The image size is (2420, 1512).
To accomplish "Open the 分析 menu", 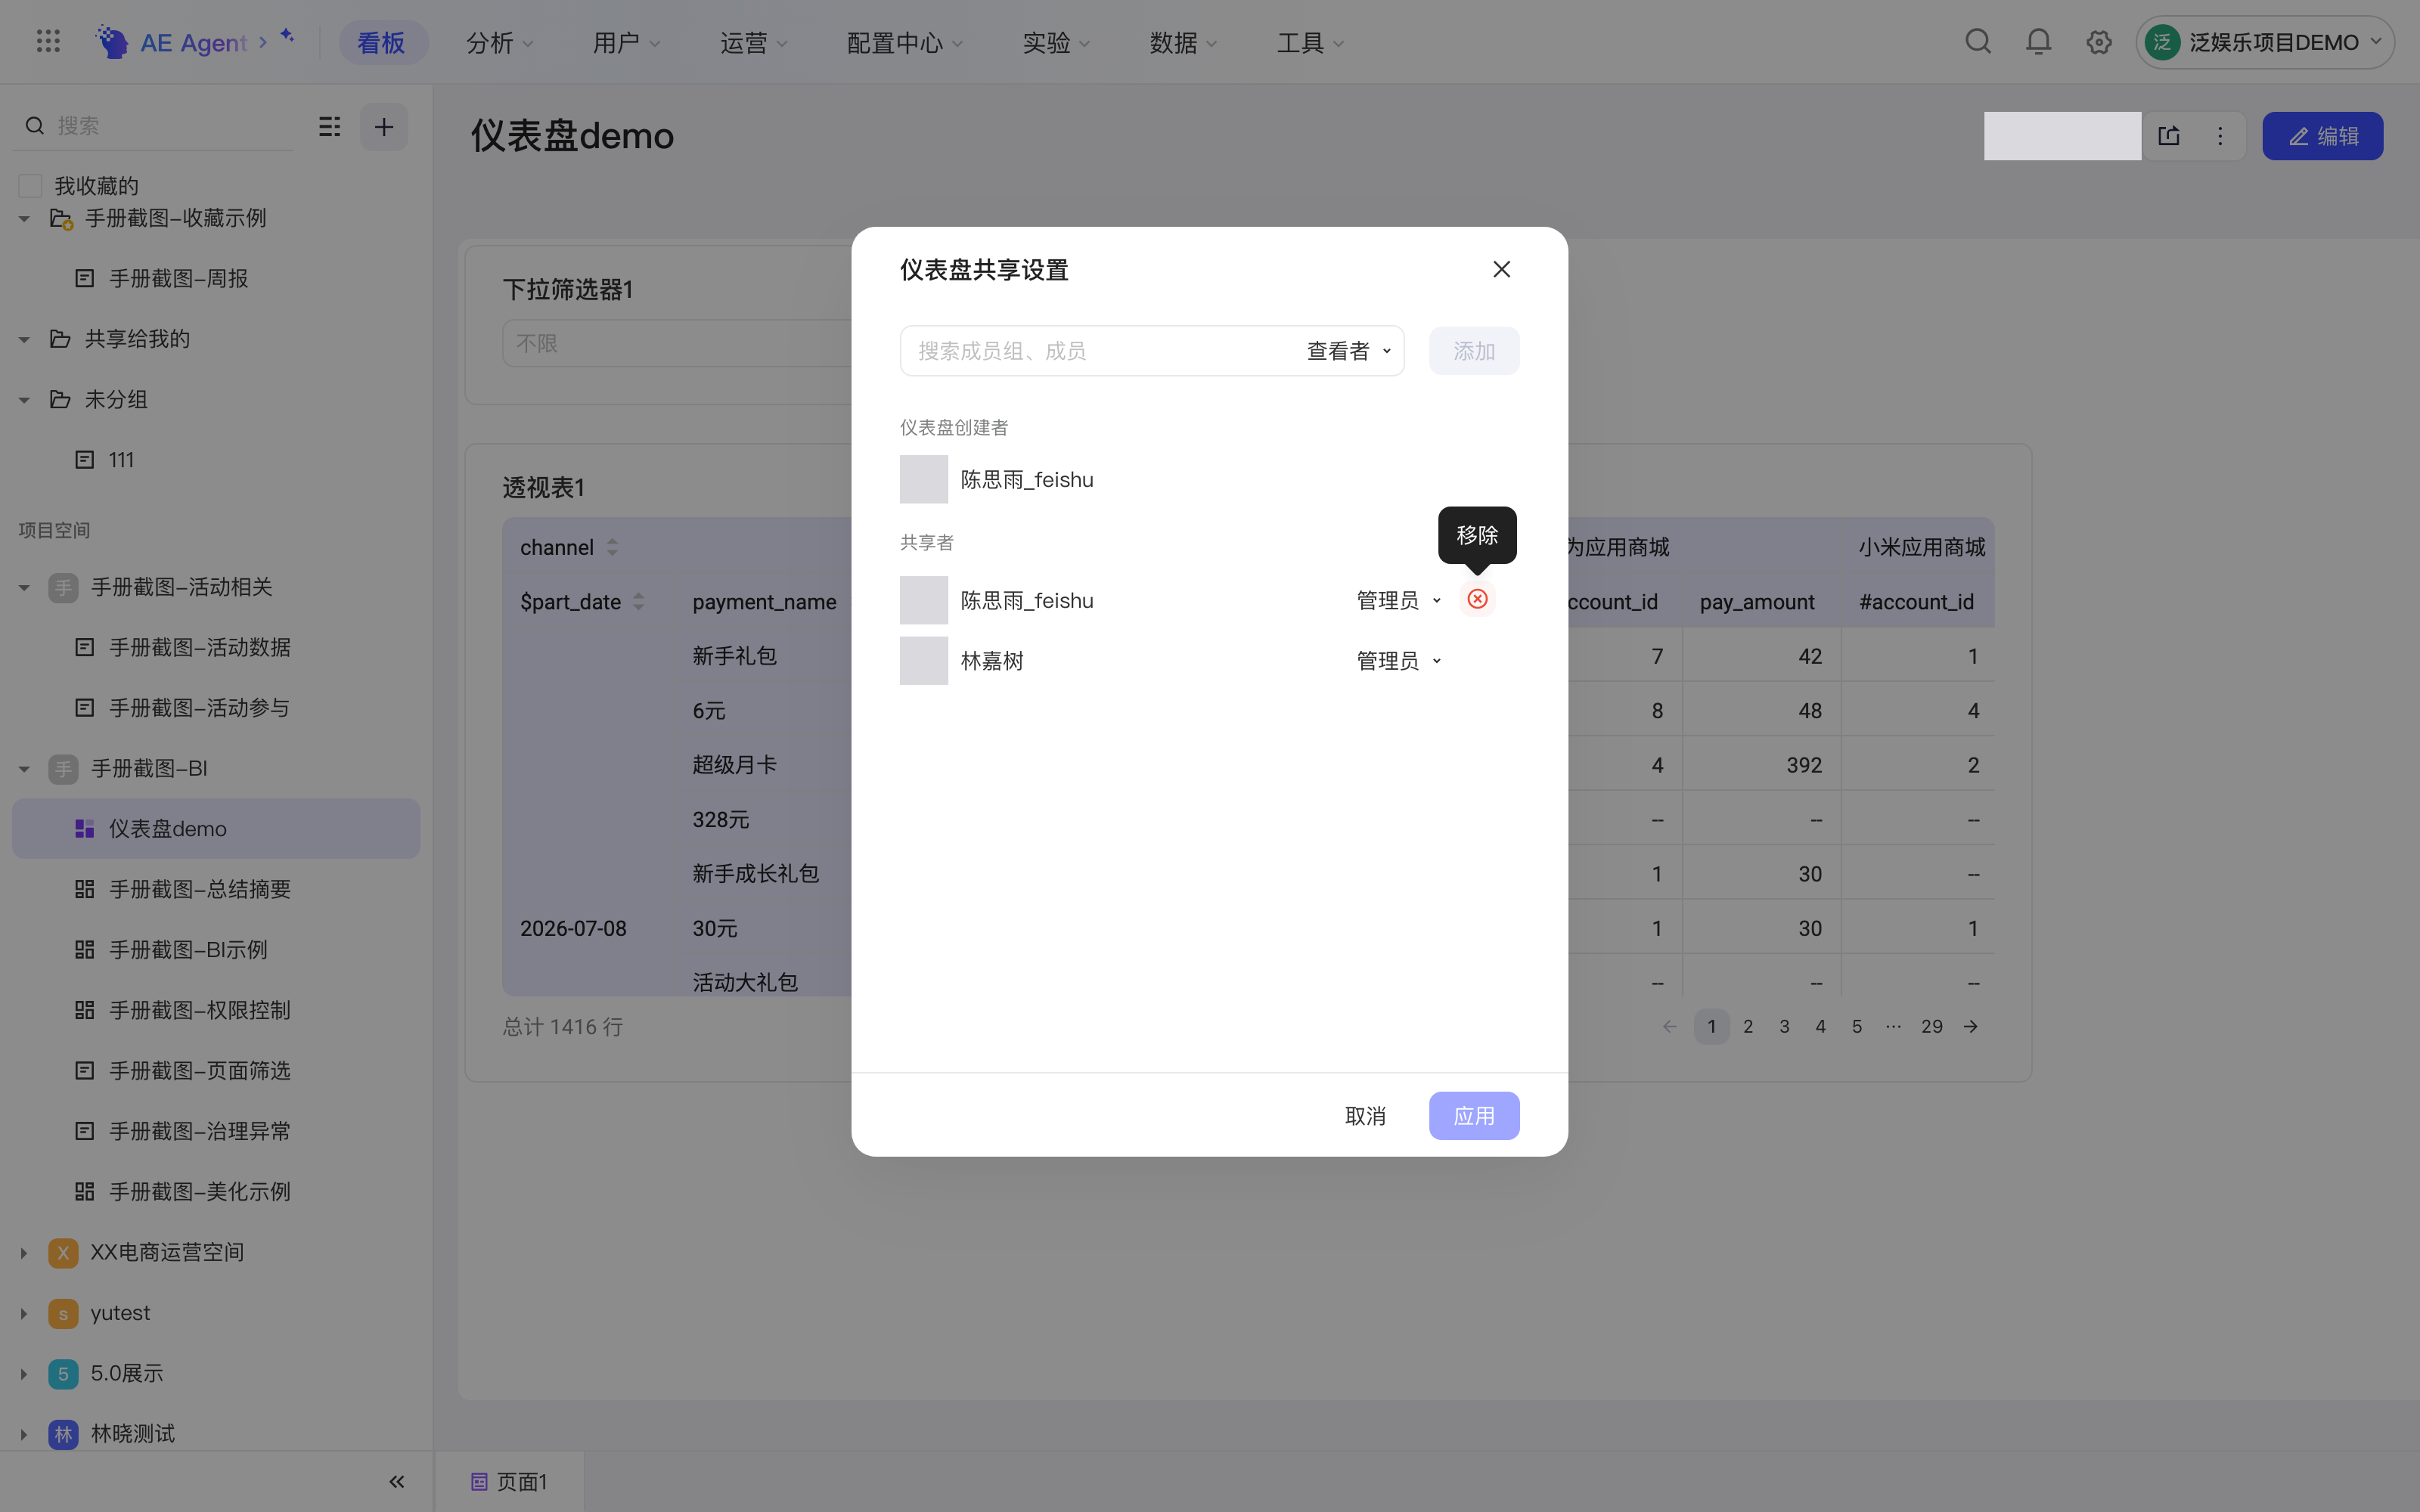I will click(500, 42).
